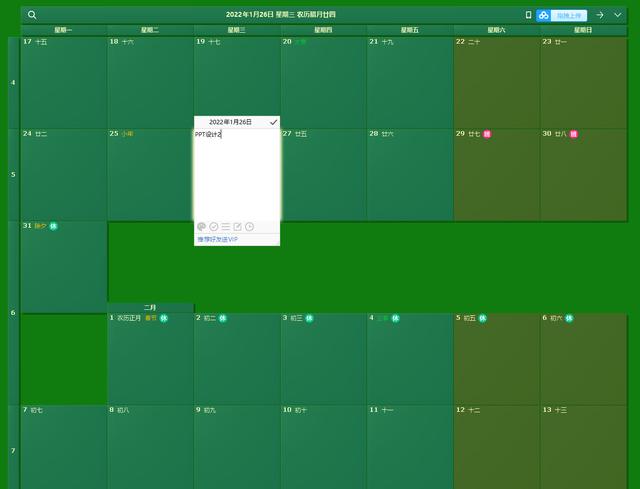This screenshot has height=489, width=640.
Task: Open the color palette icon in note editor
Action: (201, 227)
